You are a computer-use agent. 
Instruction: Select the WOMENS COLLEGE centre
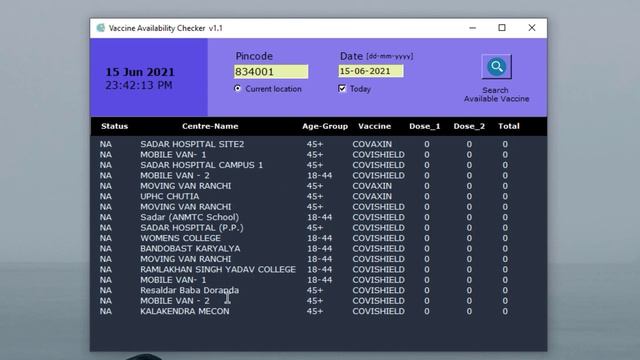(x=180, y=238)
